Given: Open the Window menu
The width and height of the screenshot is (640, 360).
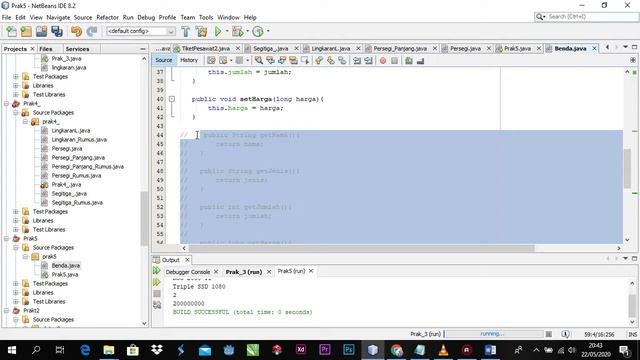Looking at the screenshot, I should [x=228, y=17].
